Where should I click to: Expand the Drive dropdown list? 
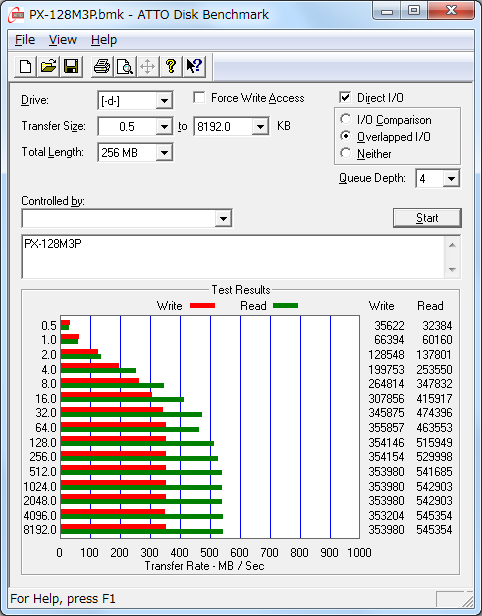pos(164,101)
